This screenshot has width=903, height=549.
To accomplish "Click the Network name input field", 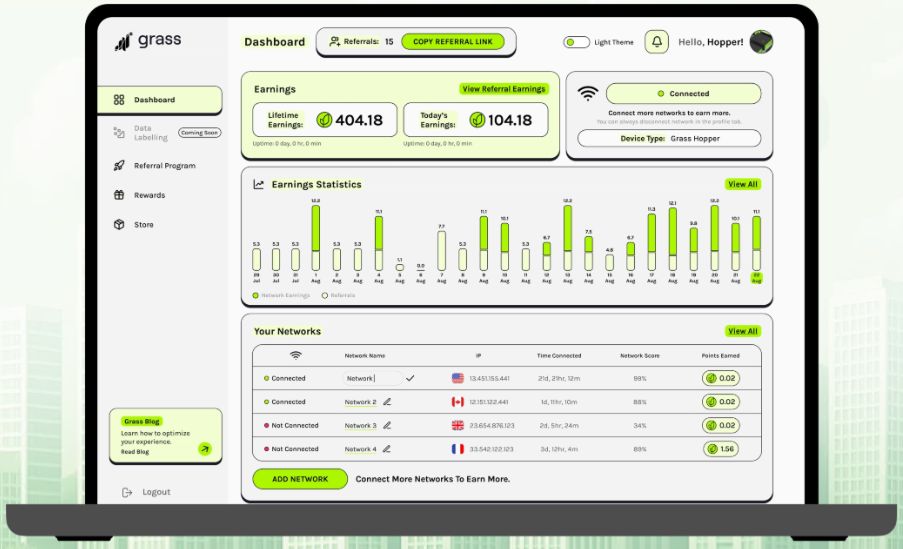I will 372,378.
